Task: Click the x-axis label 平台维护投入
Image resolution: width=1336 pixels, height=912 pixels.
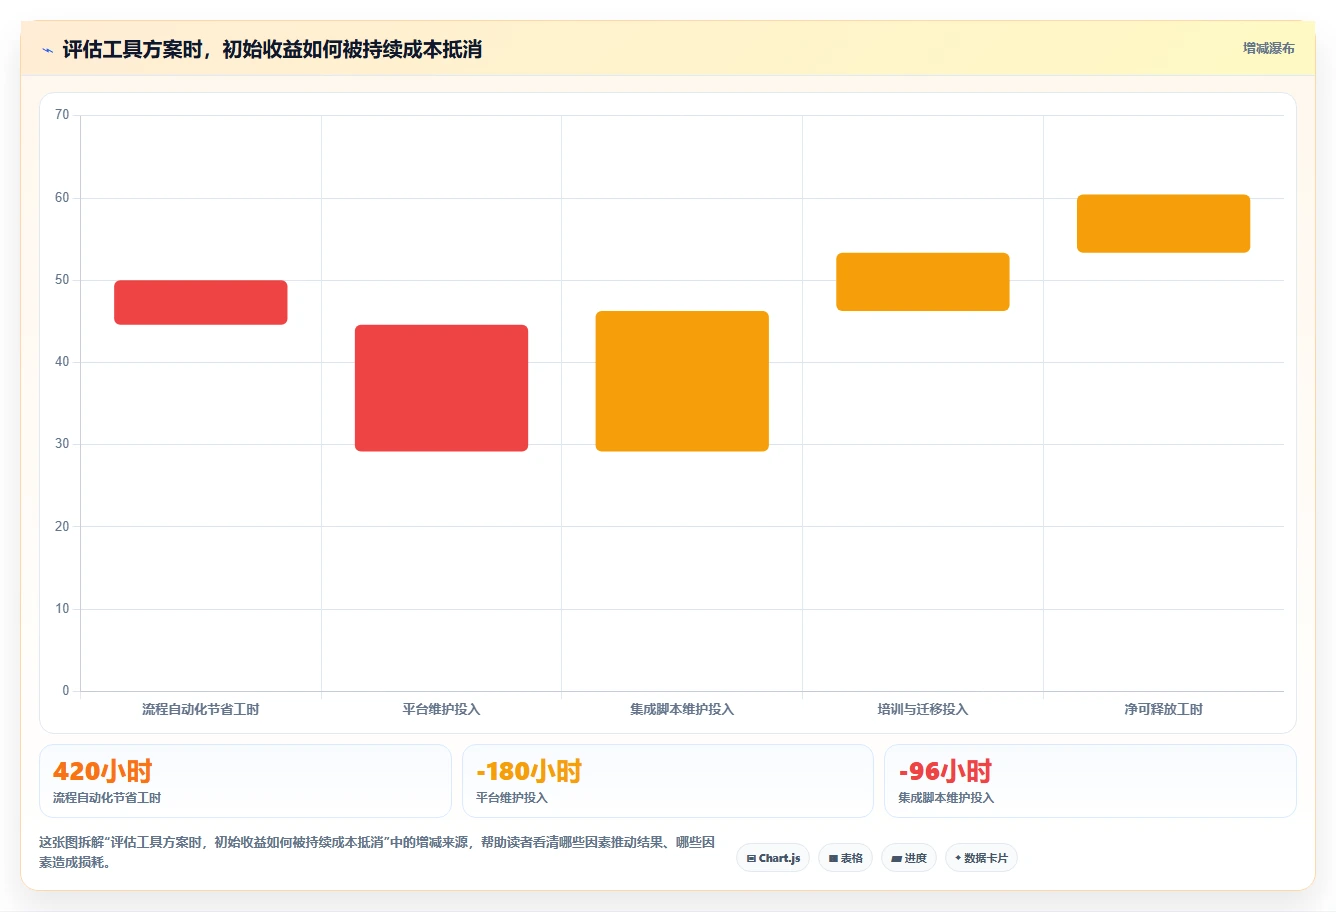Action: (441, 709)
